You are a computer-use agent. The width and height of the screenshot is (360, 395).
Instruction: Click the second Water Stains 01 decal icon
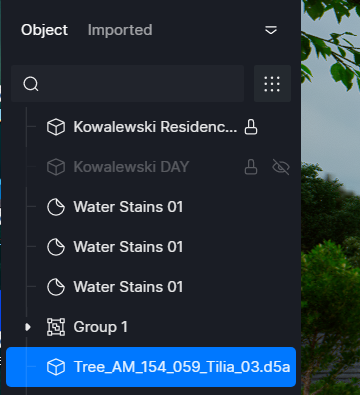(x=56, y=247)
